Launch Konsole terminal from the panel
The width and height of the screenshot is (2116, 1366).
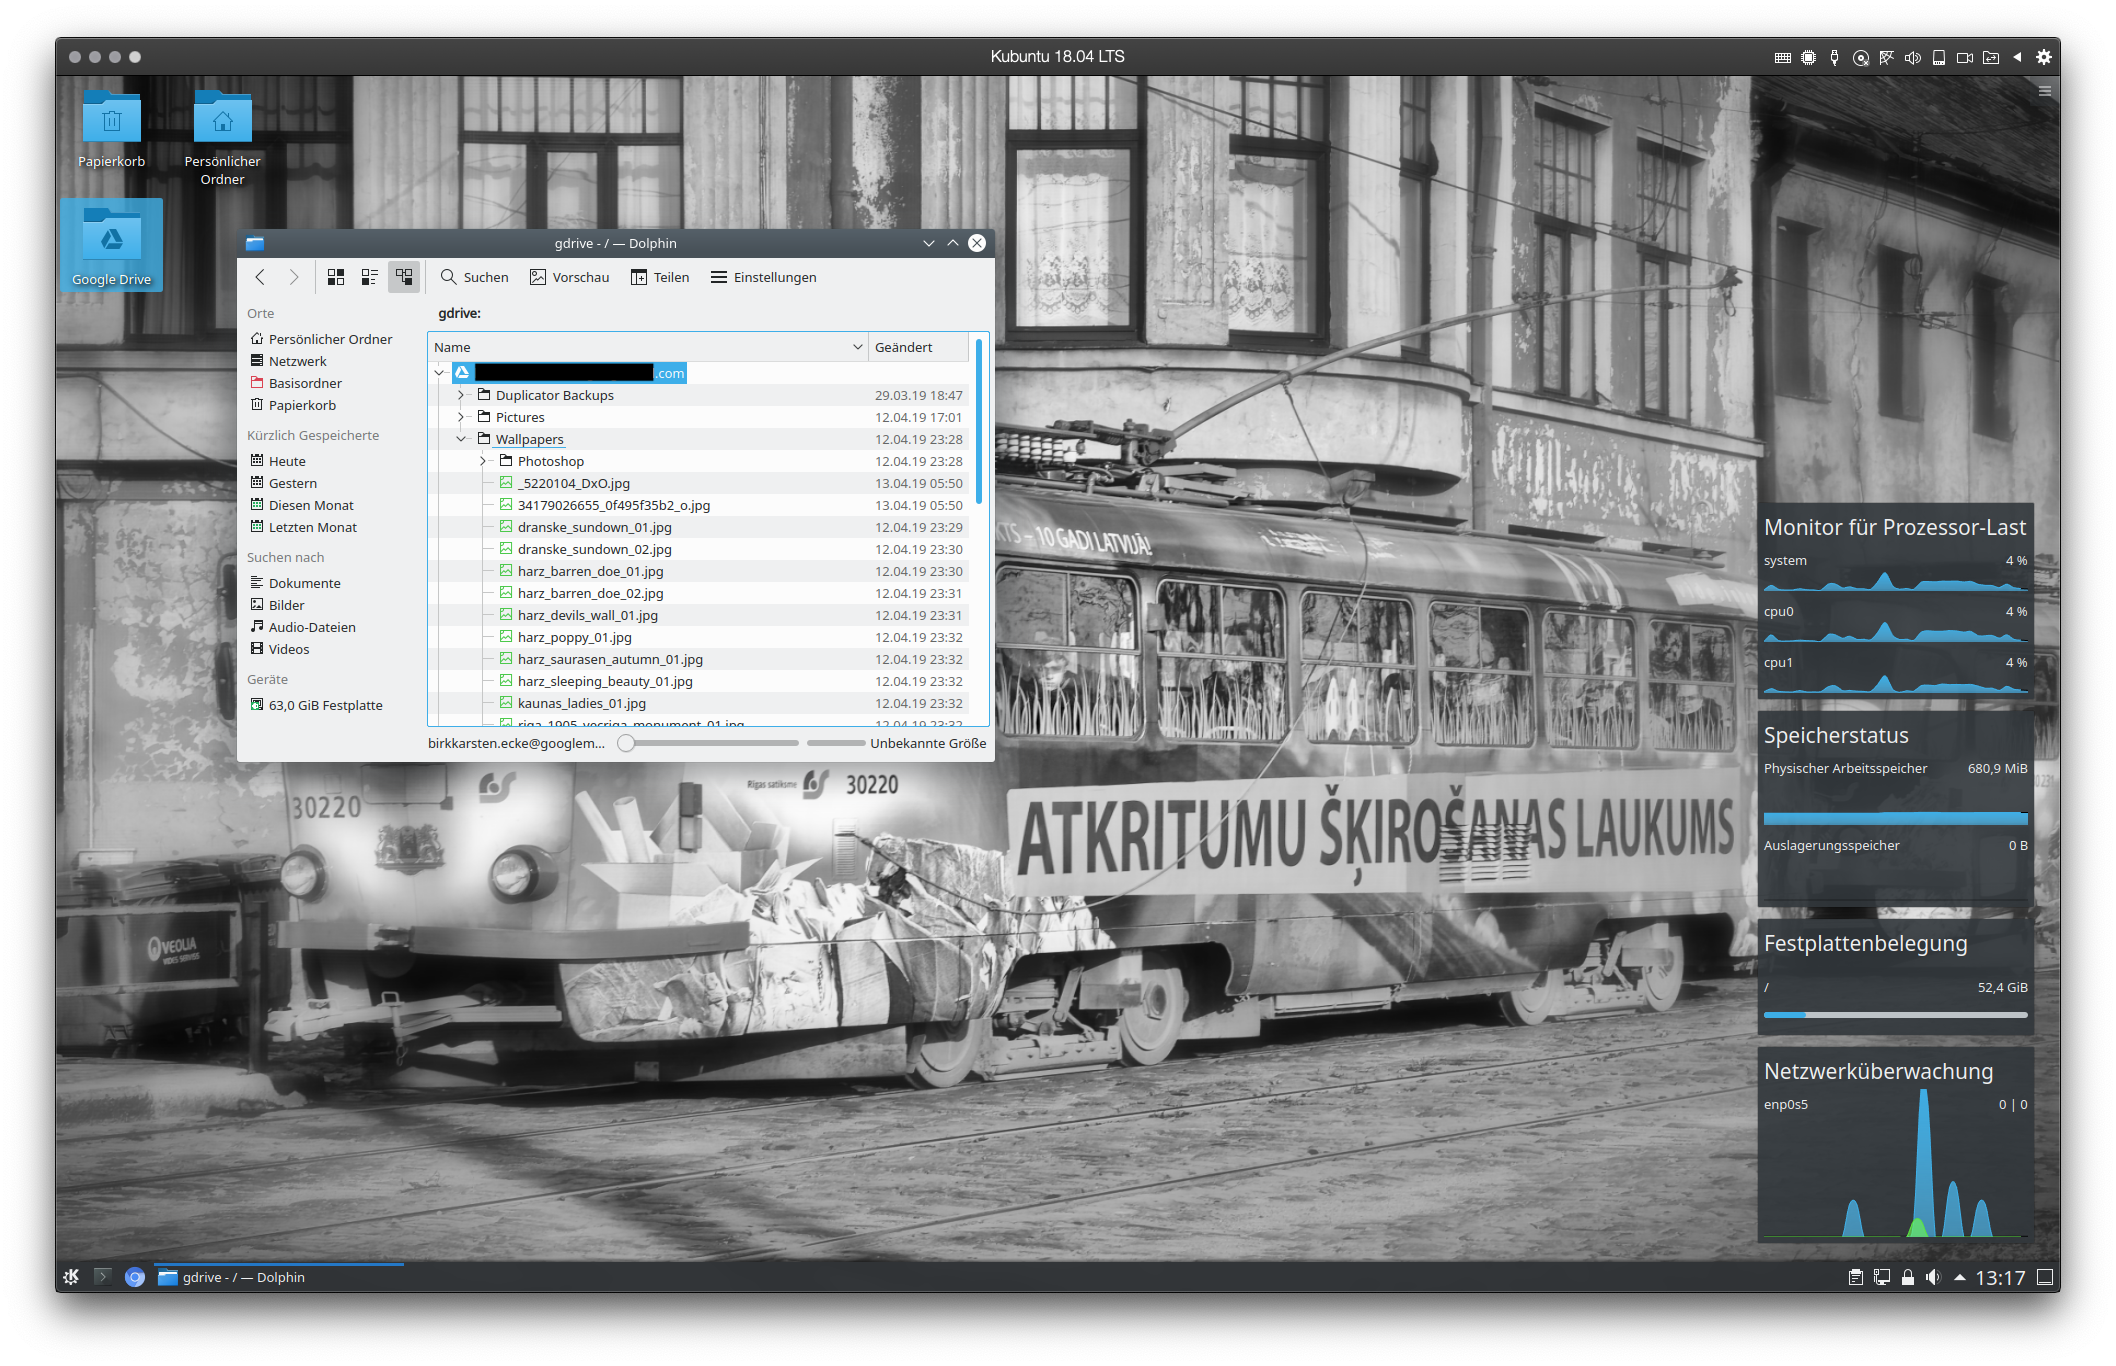102,1277
